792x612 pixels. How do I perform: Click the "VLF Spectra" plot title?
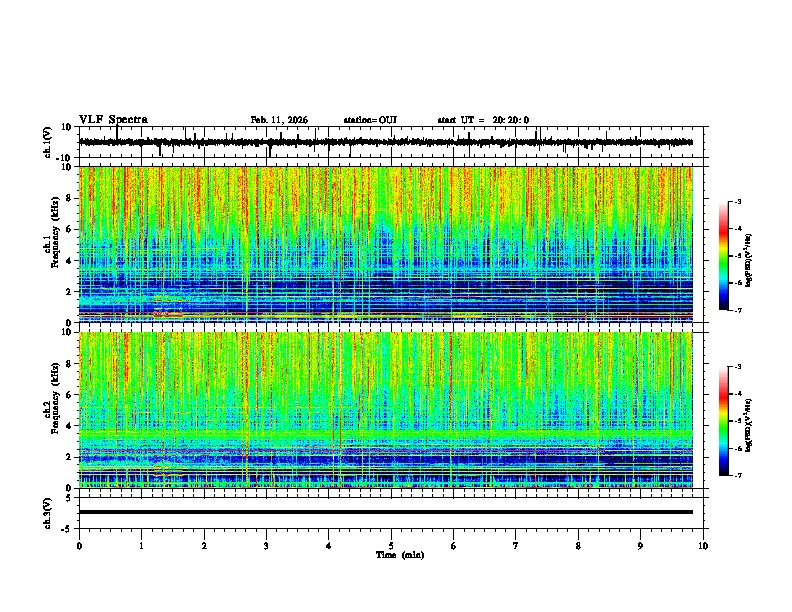click(x=113, y=120)
